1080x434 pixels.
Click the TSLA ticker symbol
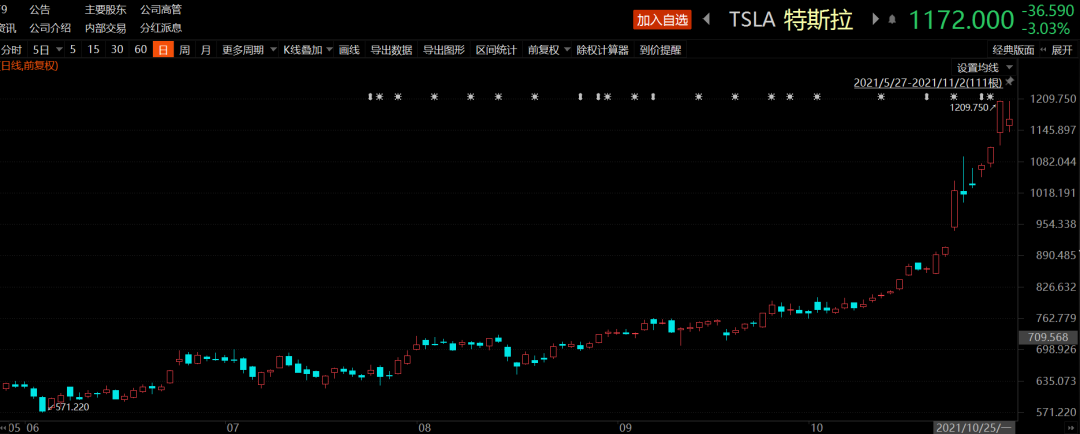(752, 21)
